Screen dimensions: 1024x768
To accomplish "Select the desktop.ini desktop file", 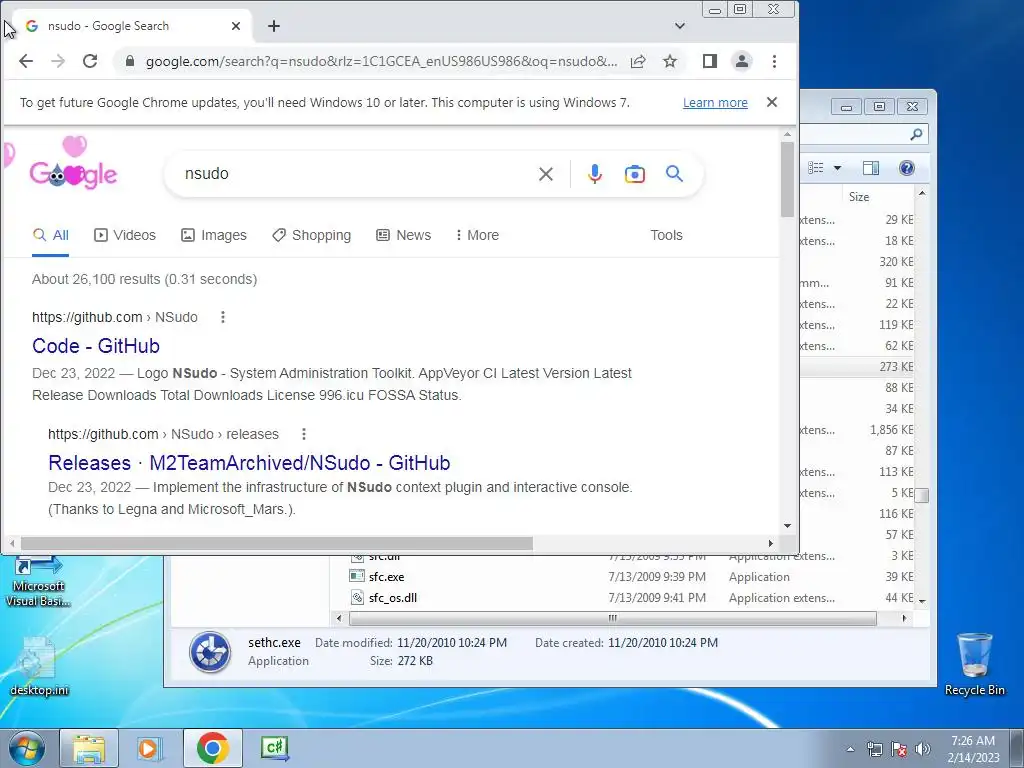I will (39, 666).
